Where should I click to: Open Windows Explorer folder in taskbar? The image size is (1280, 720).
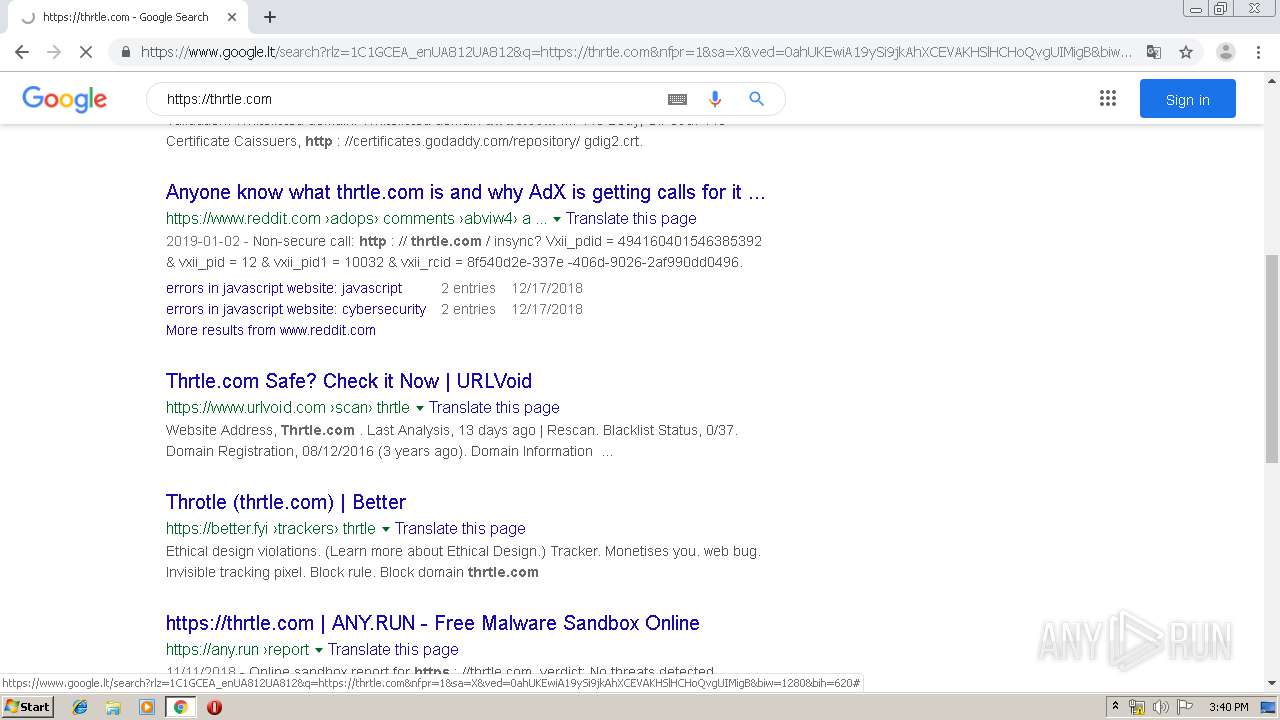[113, 707]
